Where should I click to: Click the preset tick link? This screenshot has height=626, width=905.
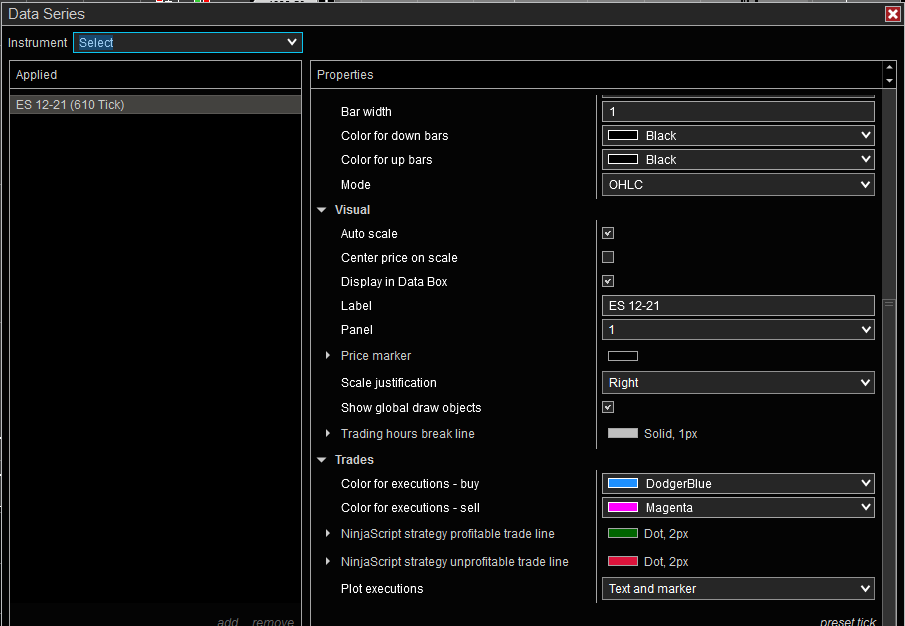847,621
